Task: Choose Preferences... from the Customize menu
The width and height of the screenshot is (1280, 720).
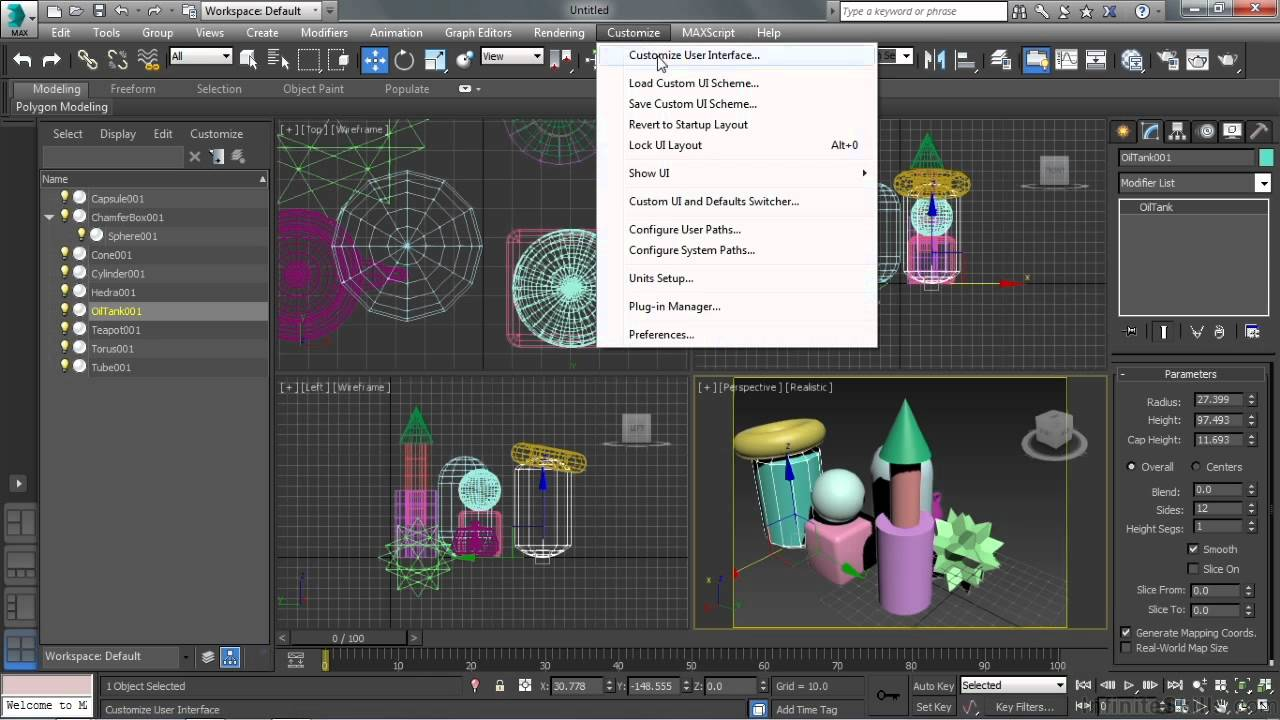Action: click(x=661, y=335)
